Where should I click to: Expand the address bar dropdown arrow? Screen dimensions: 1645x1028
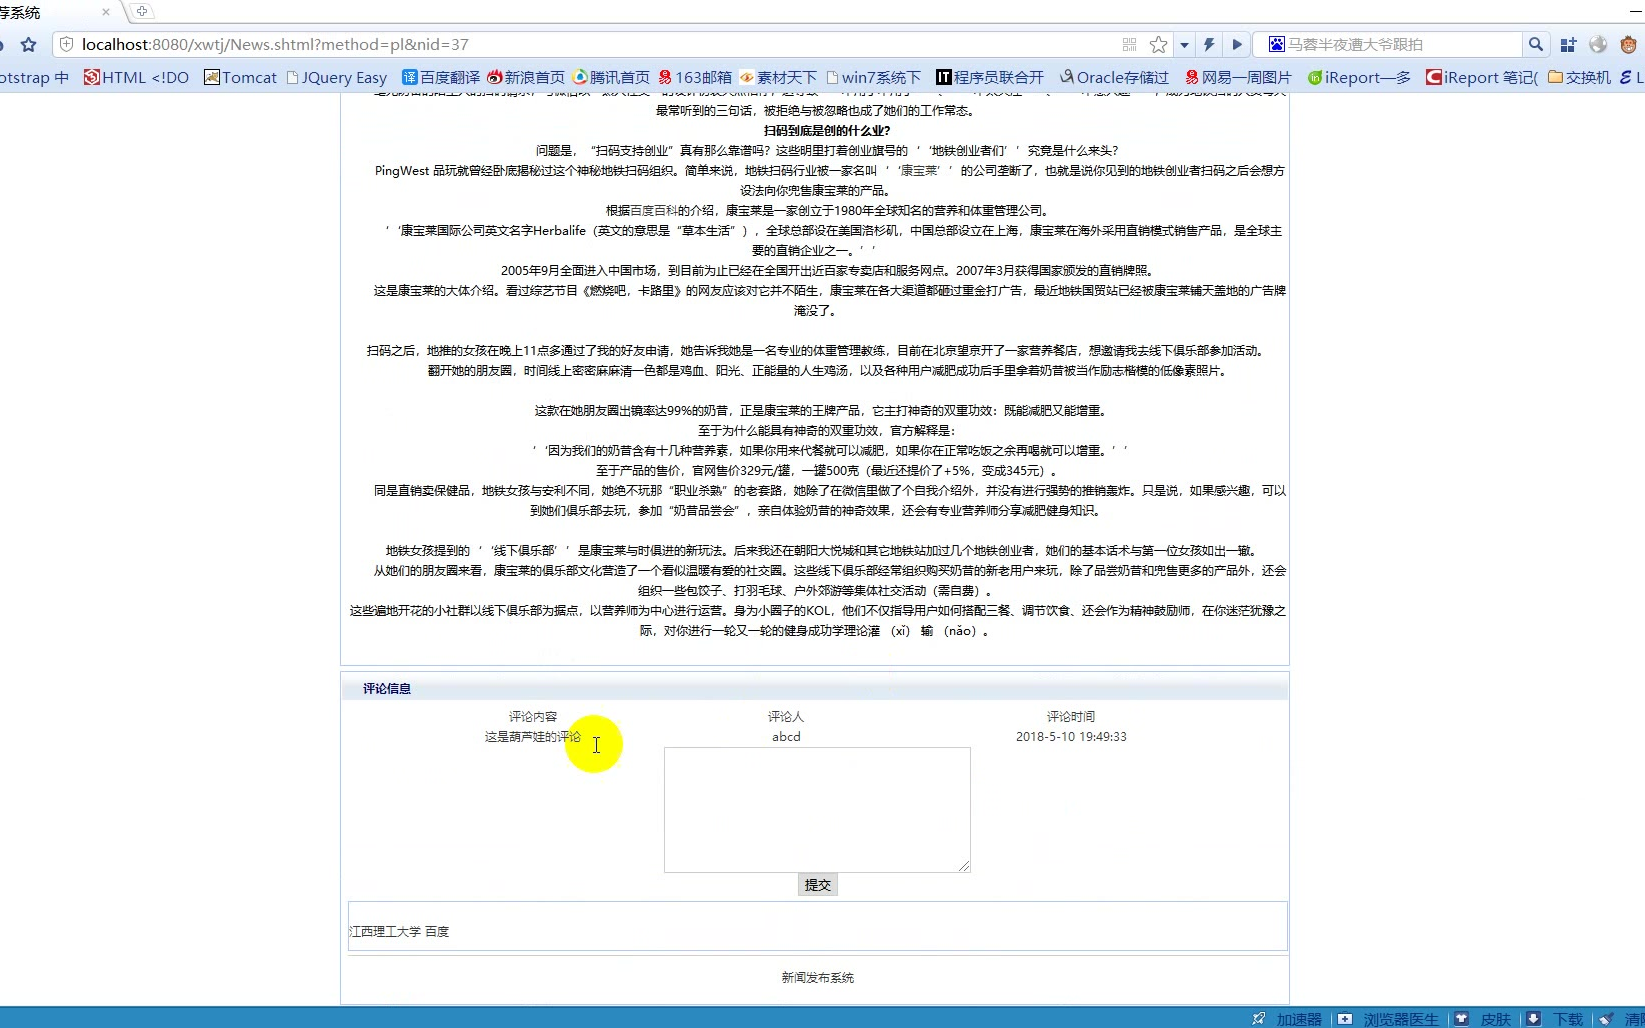(x=1184, y=45)
